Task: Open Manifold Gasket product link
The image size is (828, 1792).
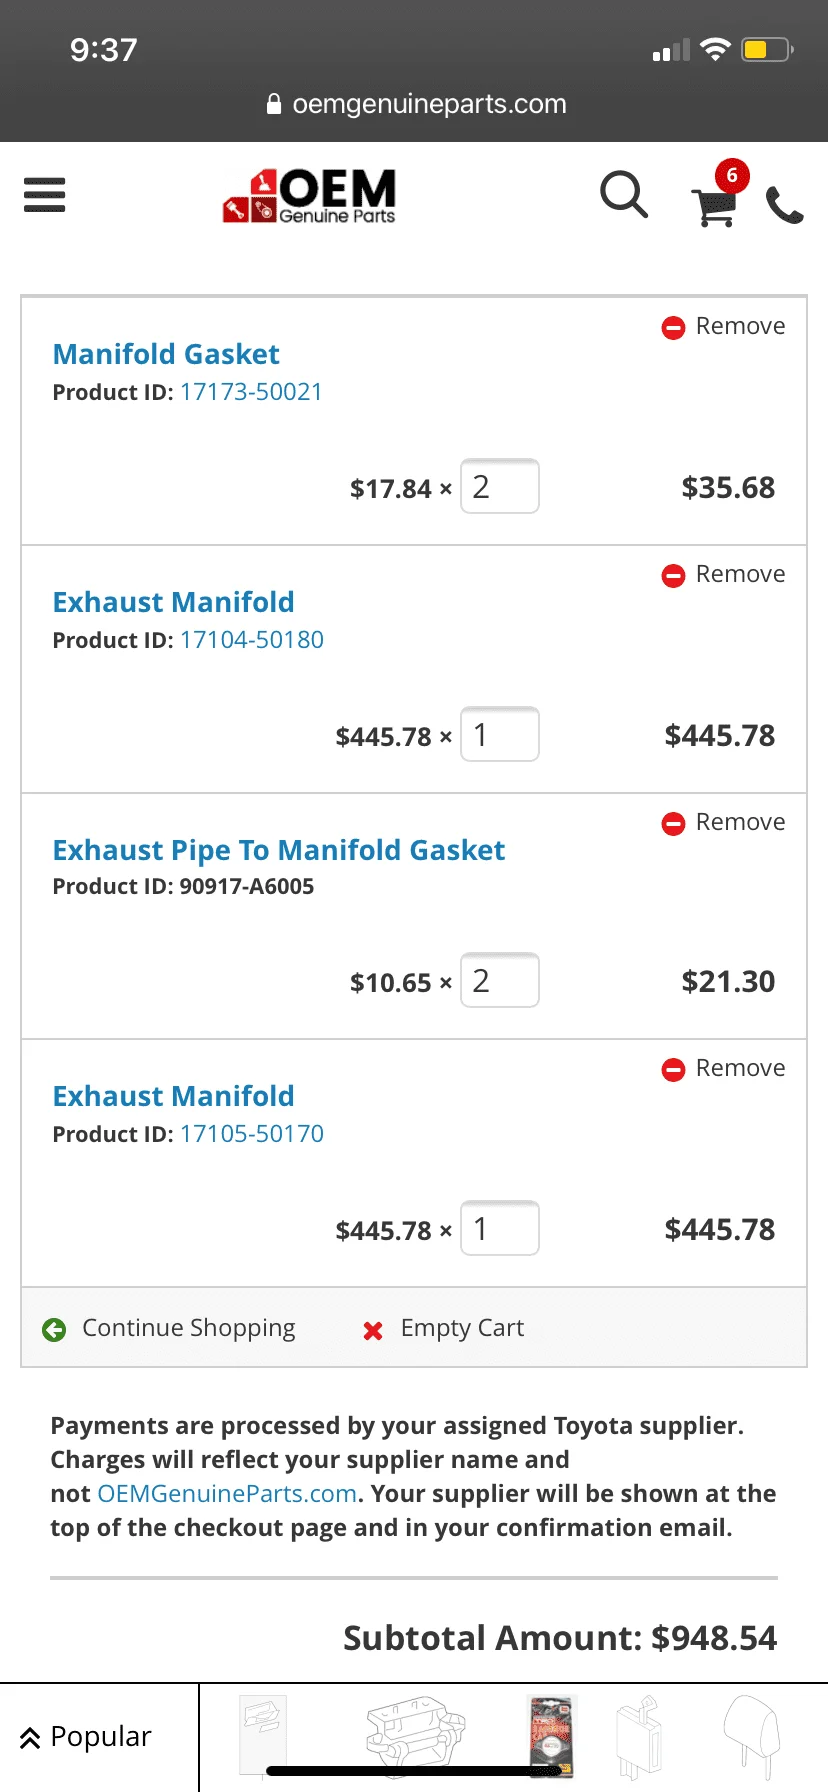Action: (166, 354)
